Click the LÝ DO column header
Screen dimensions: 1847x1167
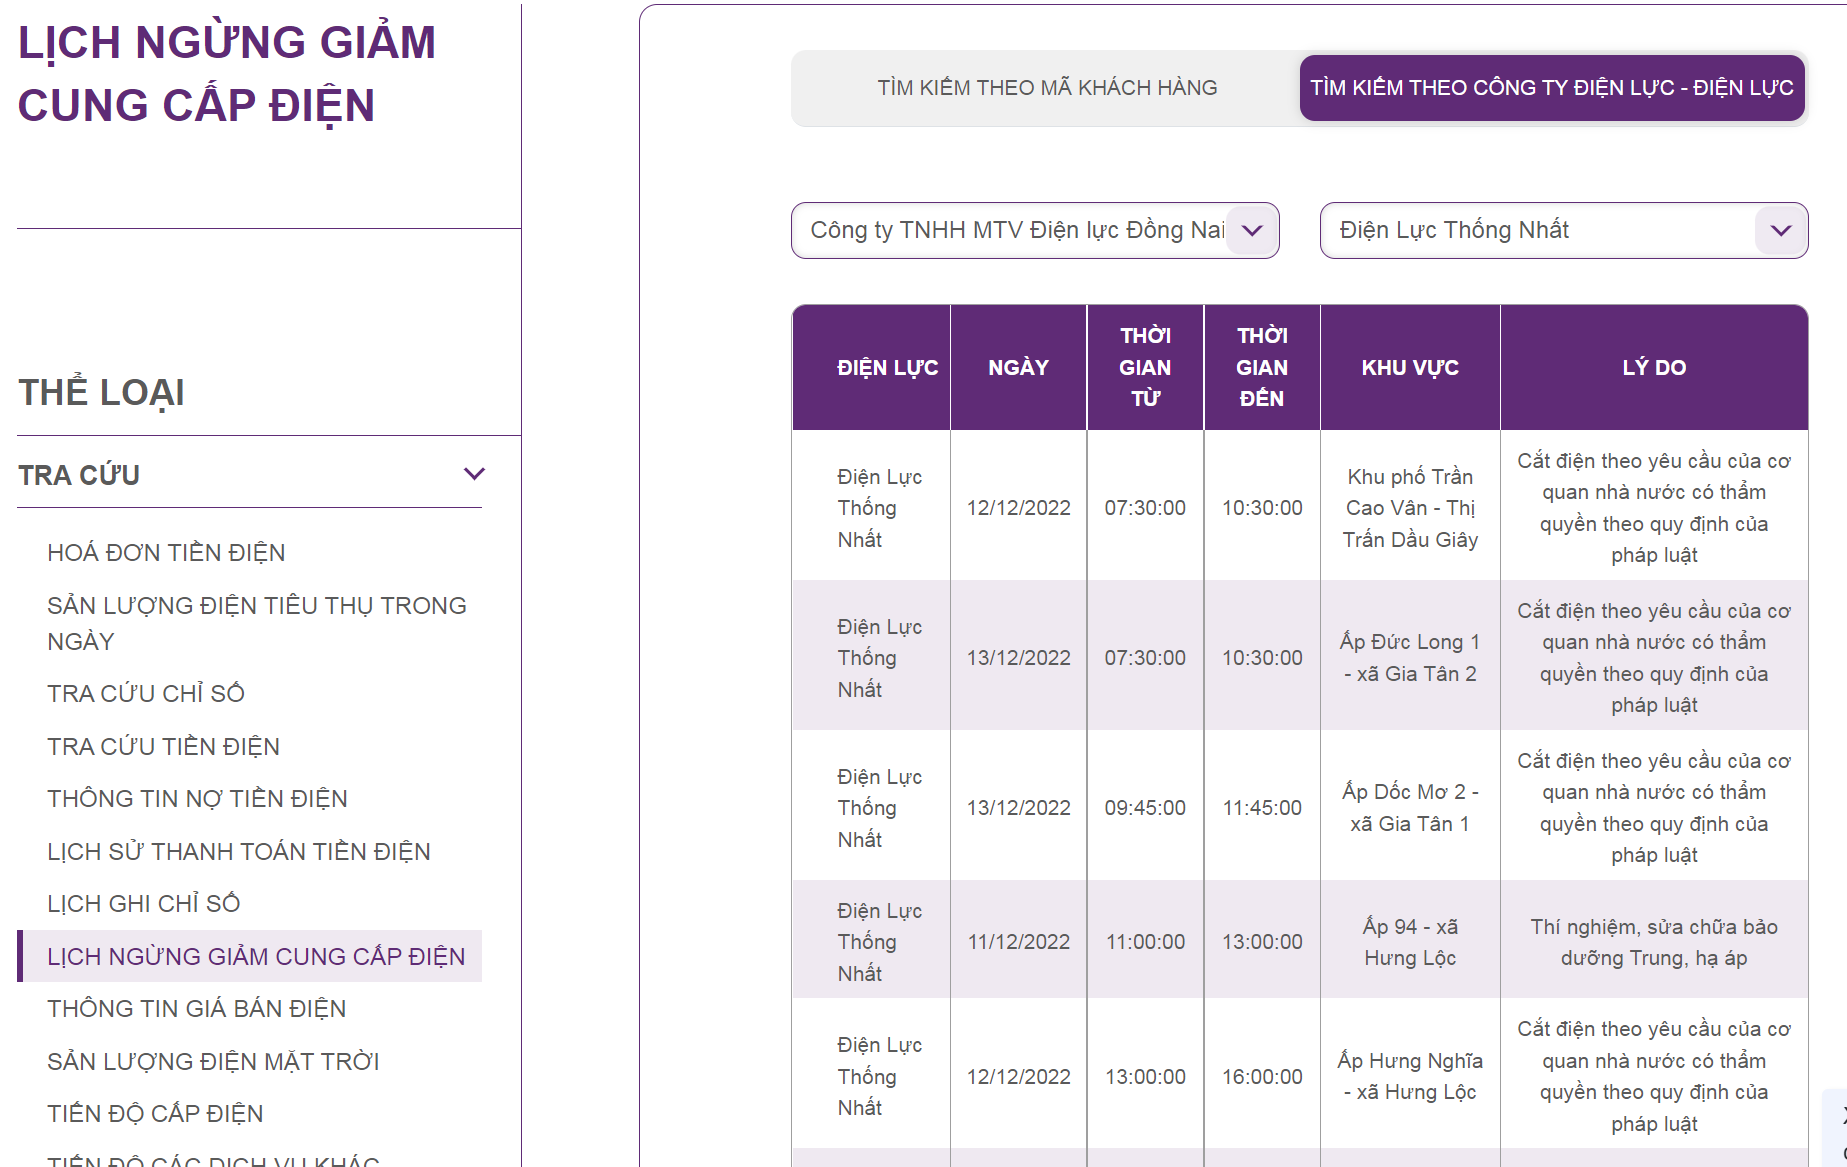pyautogui.click(x=1654, y=367)
